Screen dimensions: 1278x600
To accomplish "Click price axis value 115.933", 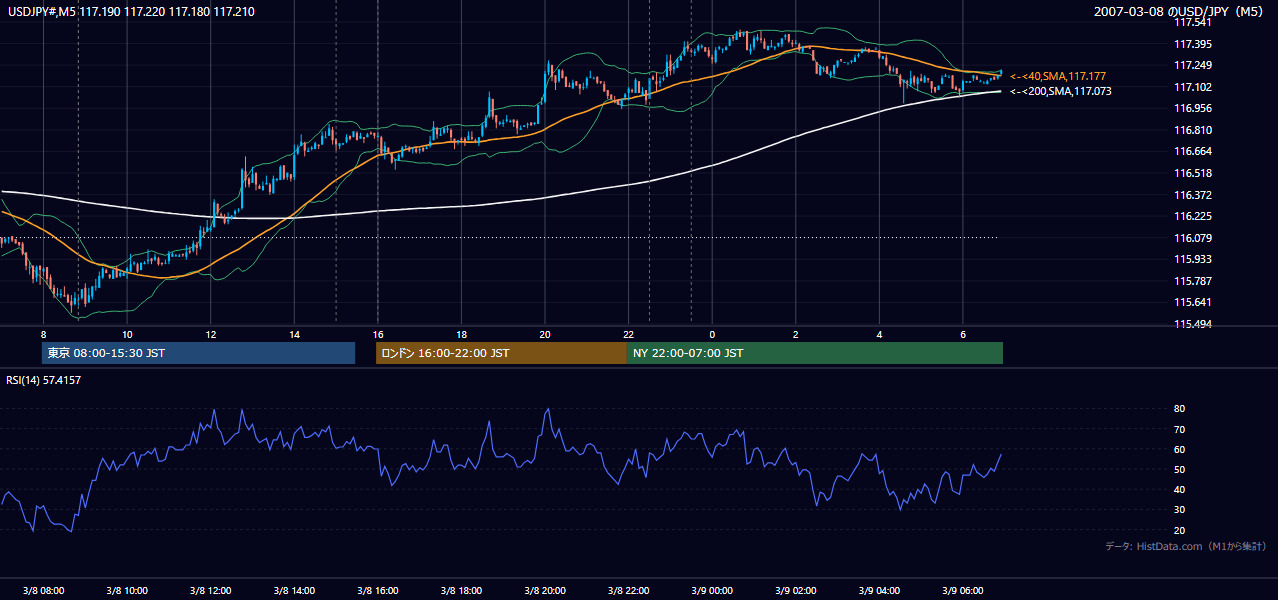I will (x=1193, y=259).
